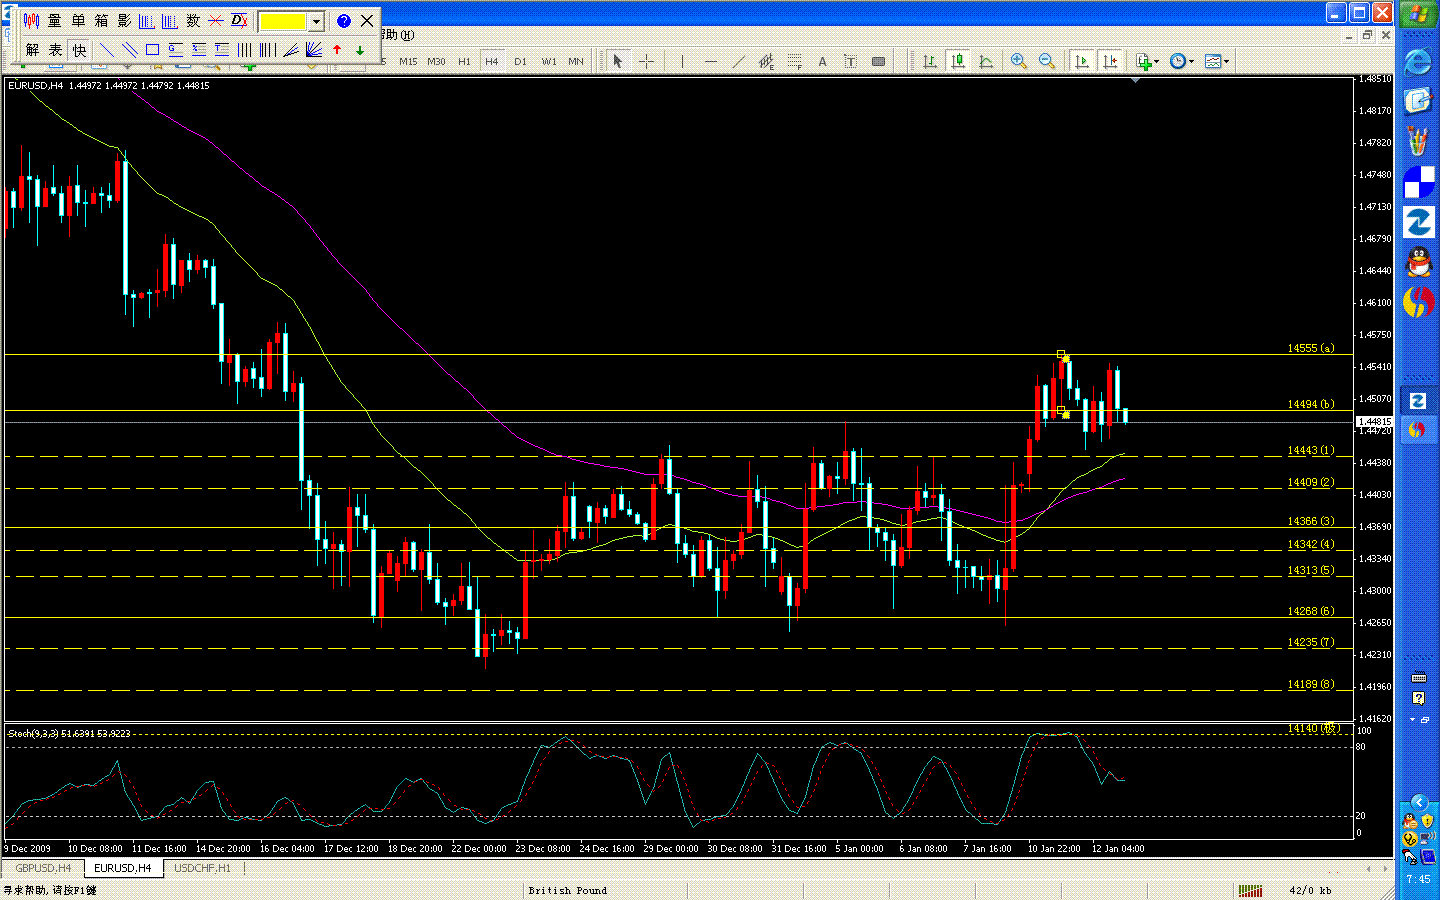Toggle chart shift button
The height and width of the screenshot is (900, 1440).
(x=1110, y=62)
